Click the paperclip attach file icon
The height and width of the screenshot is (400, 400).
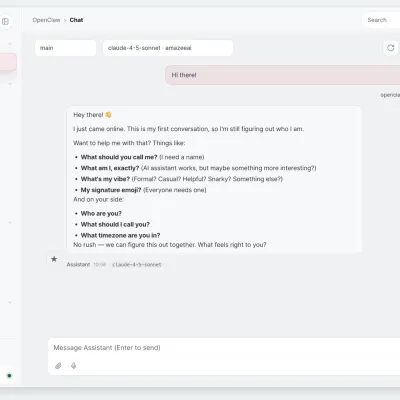58,366
